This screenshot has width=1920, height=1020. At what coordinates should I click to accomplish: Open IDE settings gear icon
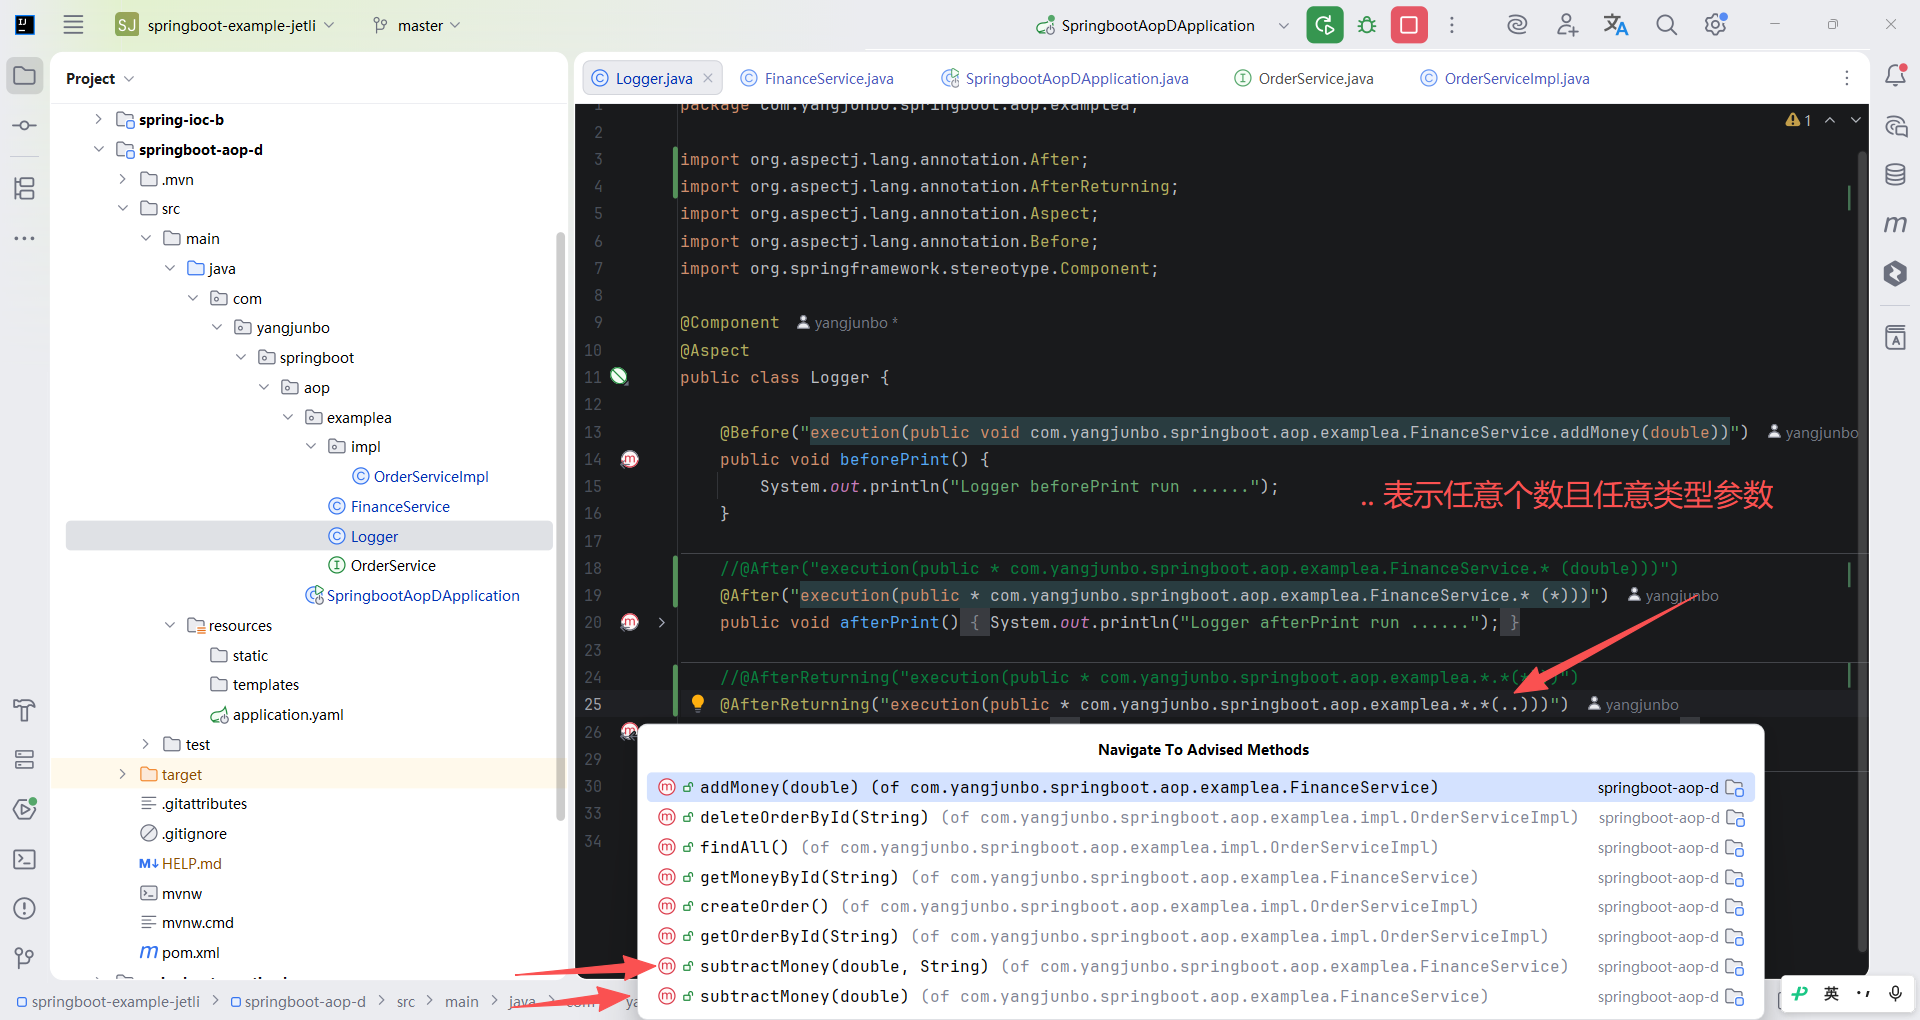tap(1716, 25)
